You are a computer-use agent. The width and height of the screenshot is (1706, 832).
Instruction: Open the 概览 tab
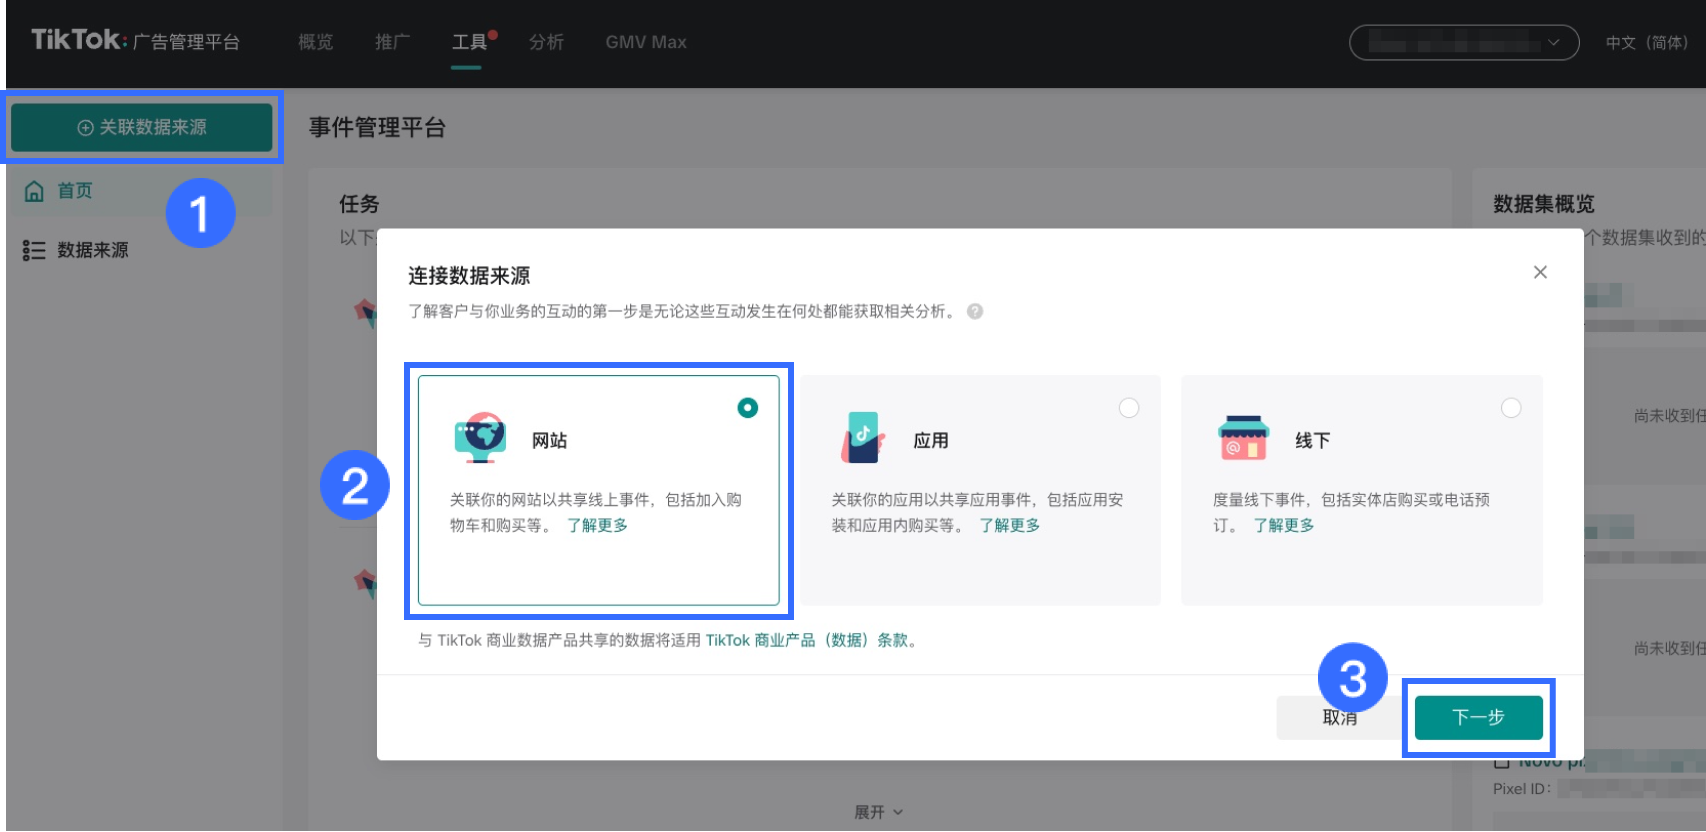click(x=316, y=42)
